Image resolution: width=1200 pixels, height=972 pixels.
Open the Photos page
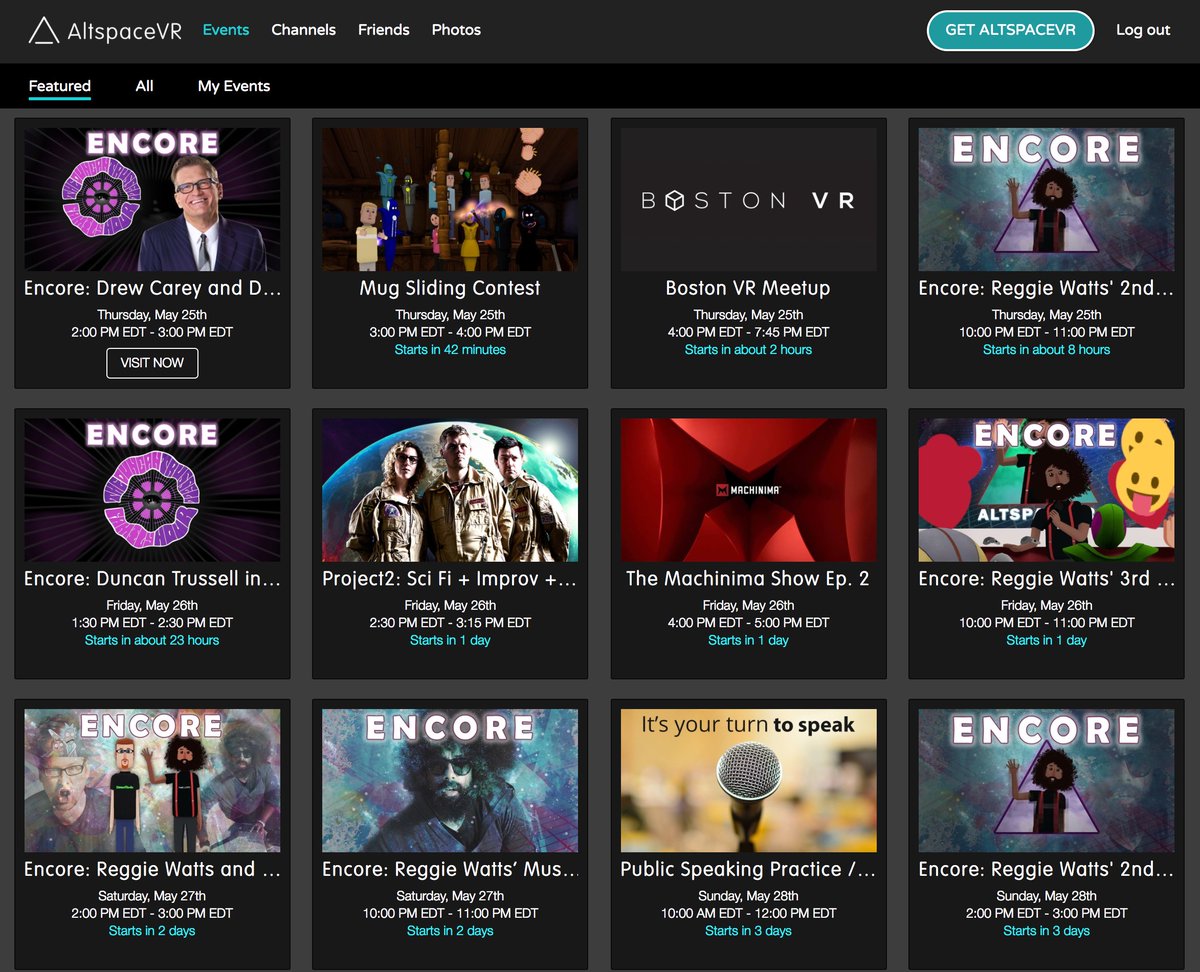point(456,30)
